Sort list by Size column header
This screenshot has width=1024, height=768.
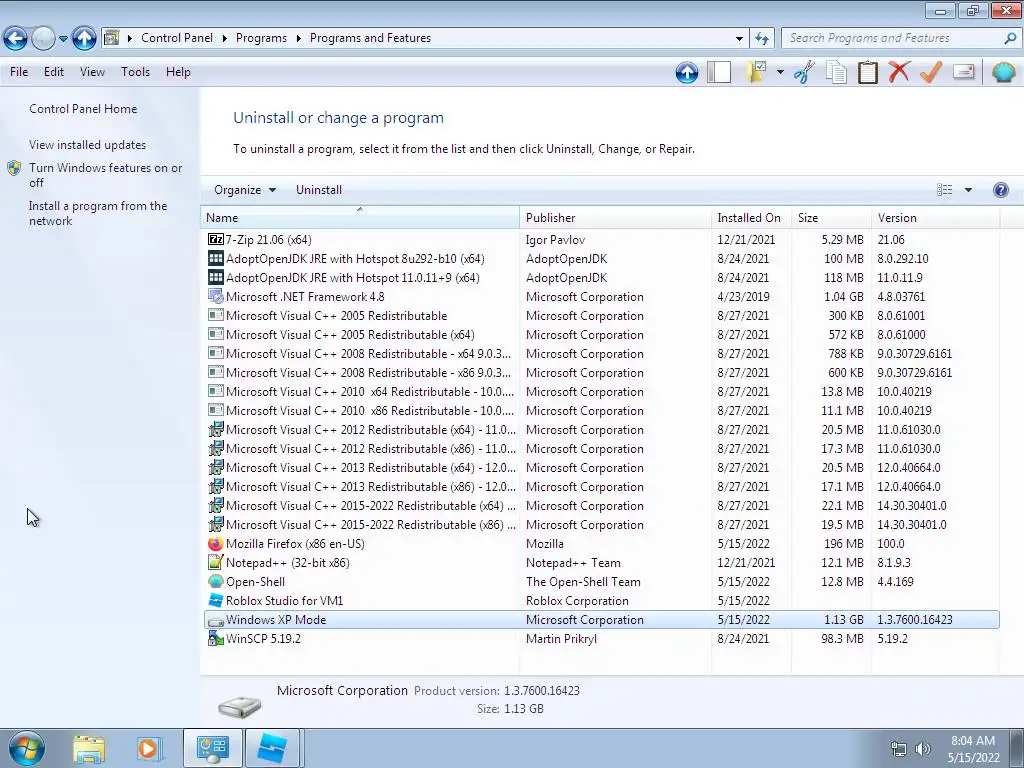(x=831, y=218)
